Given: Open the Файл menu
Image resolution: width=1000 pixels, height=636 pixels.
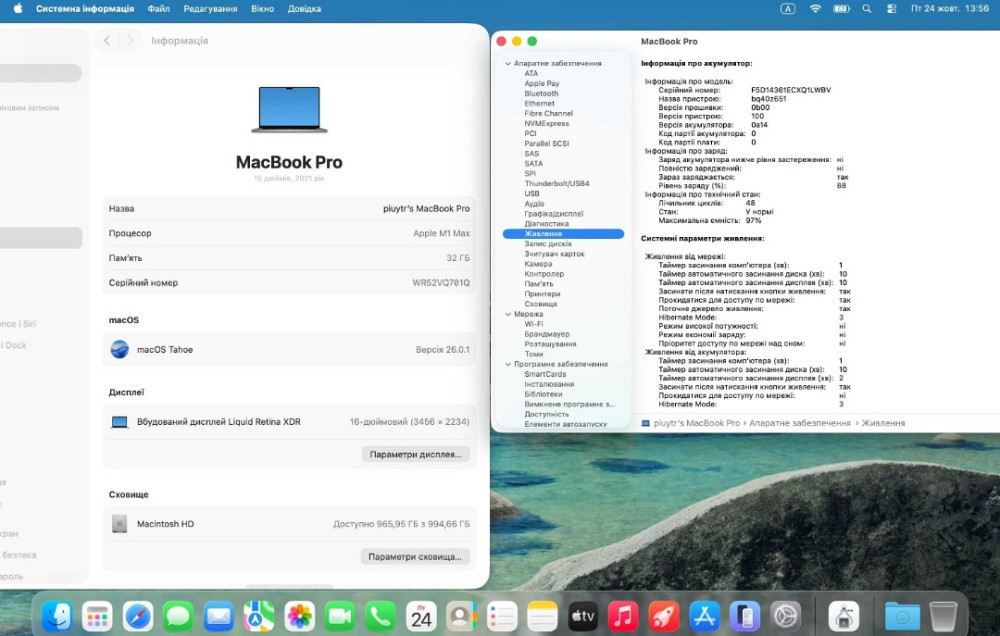Looking at the screenshot, I should (159, 8).
